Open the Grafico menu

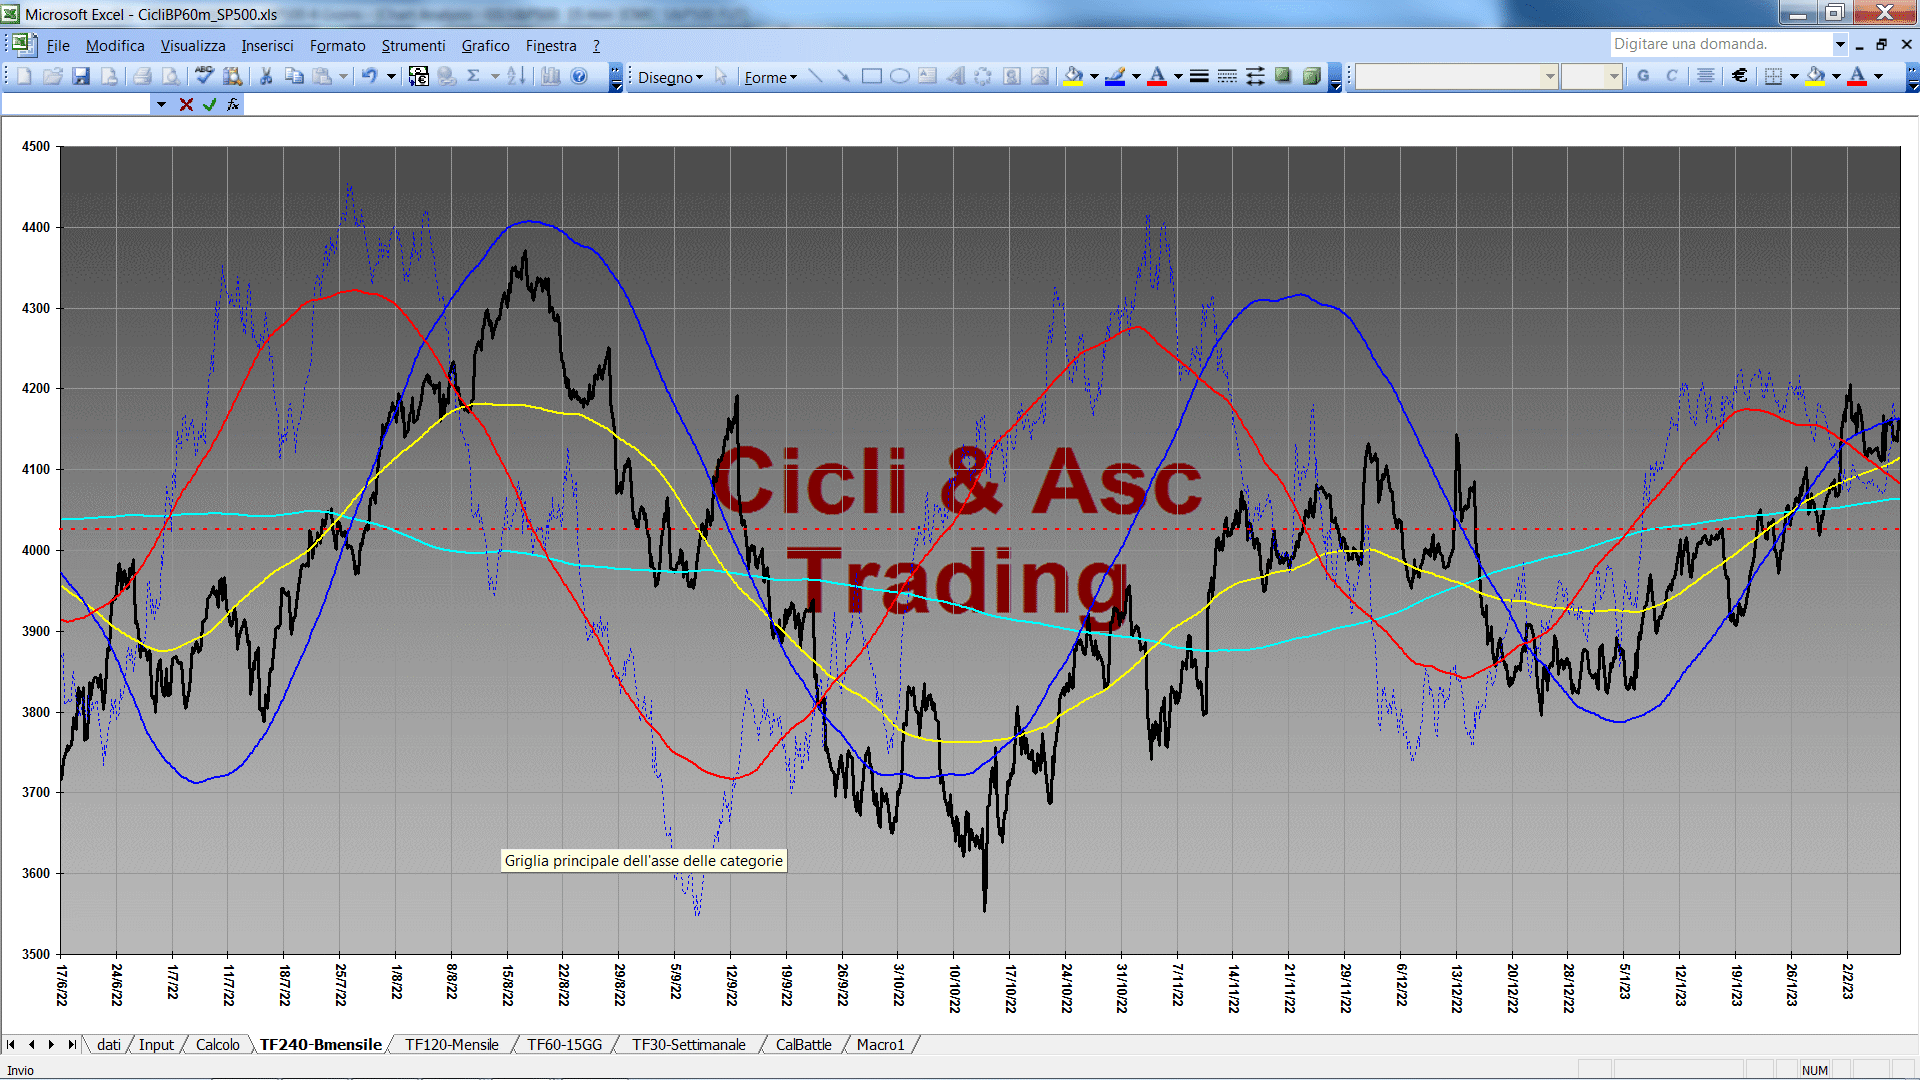click(x=485, y=45)
